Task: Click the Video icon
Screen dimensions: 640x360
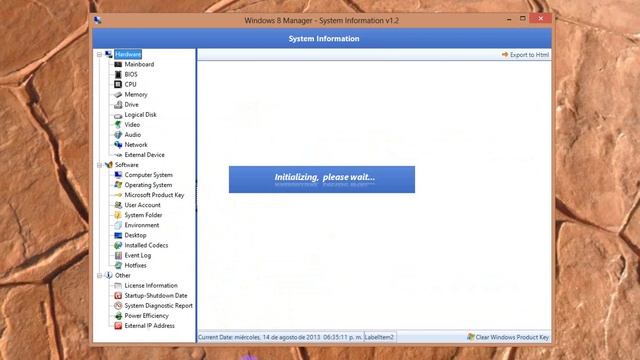Action: tap(118, 125)
